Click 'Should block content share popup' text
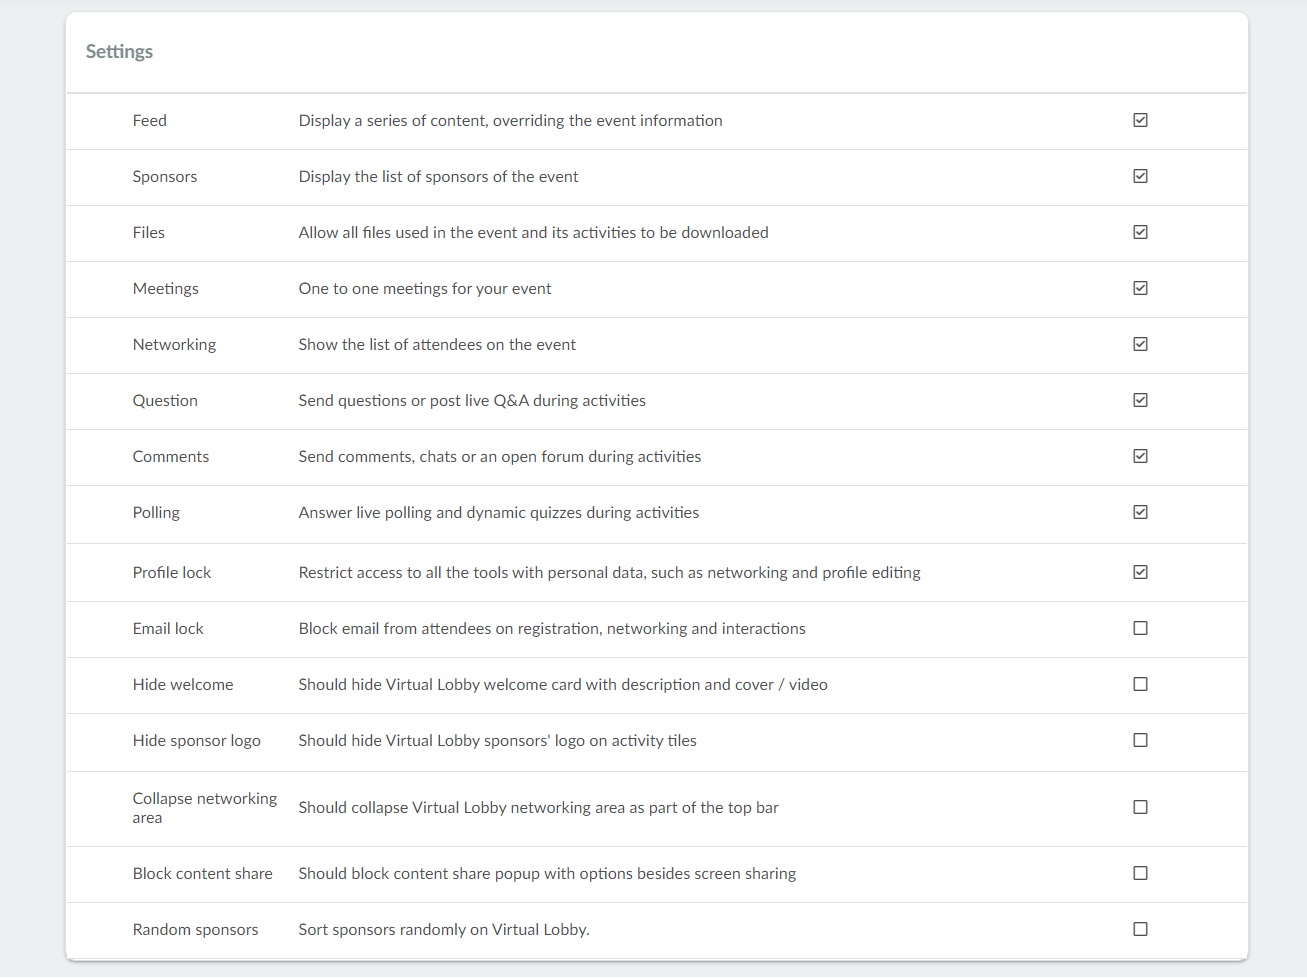1307x978 pixels. pos(547,874)
